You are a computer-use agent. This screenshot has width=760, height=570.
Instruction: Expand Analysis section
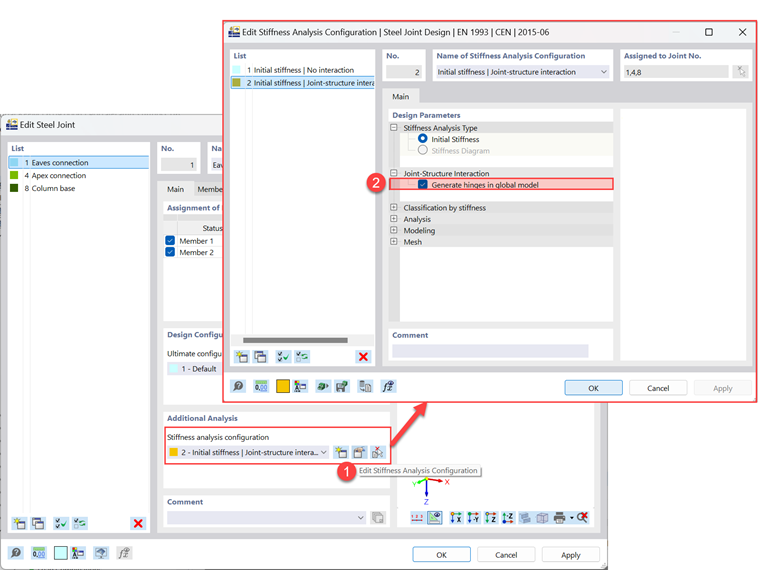394,219
